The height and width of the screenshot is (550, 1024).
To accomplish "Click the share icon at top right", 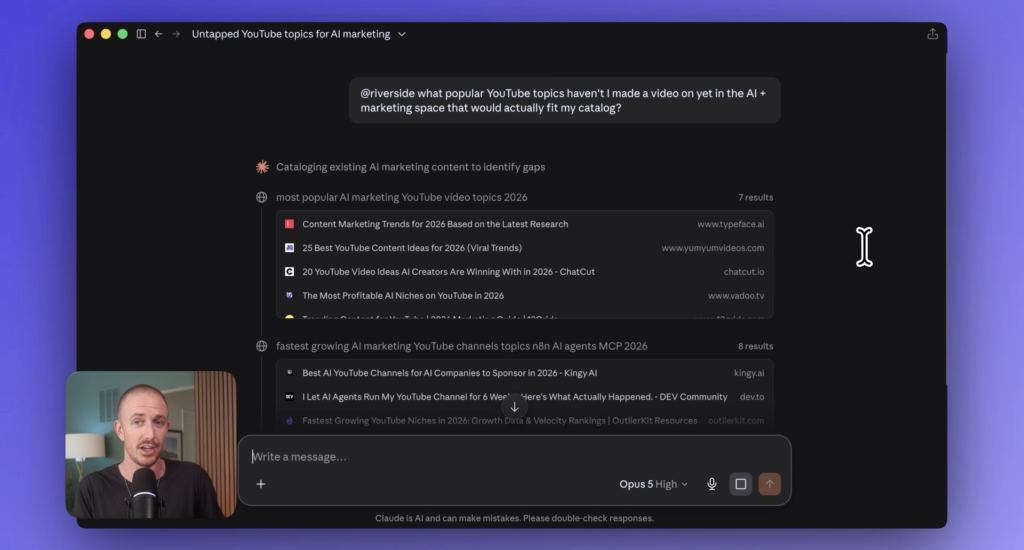I will click(x=933, y=34).
